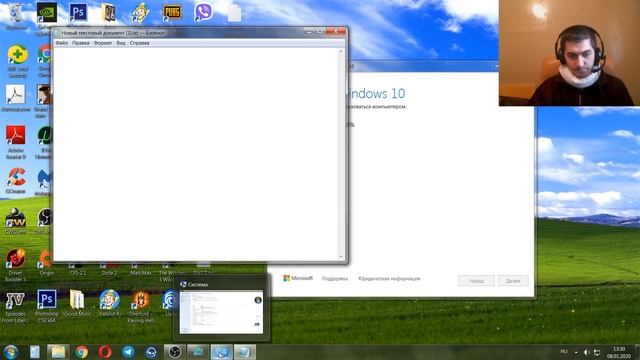Open the blank file icon beside Viber
Screen dimensions: 640x360
point(234,13)
